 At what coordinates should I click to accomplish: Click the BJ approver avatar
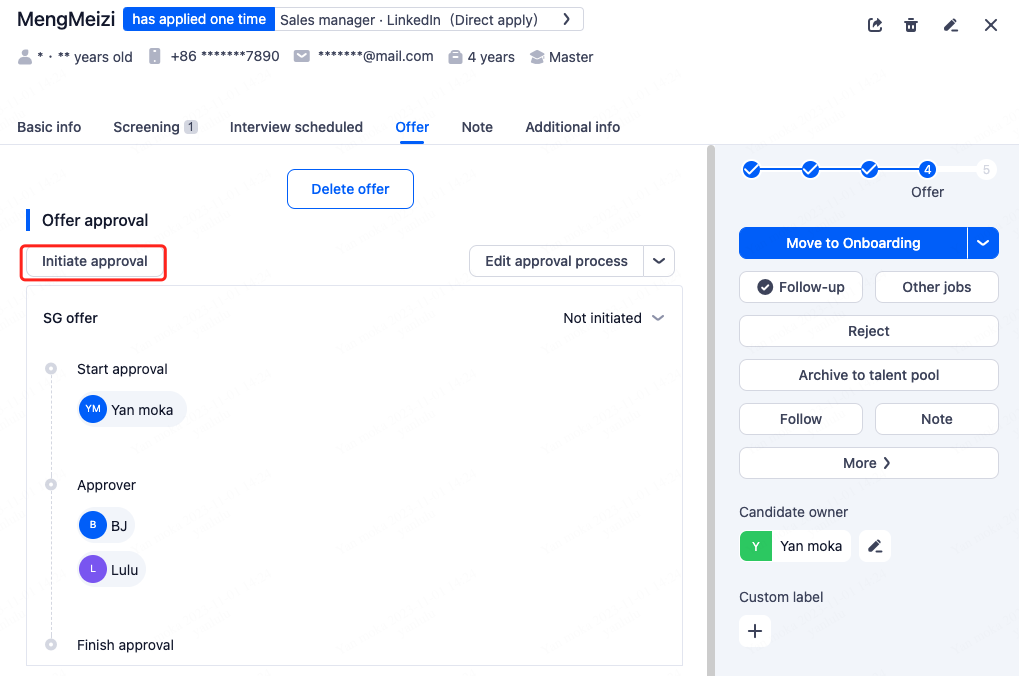point(93,525)
